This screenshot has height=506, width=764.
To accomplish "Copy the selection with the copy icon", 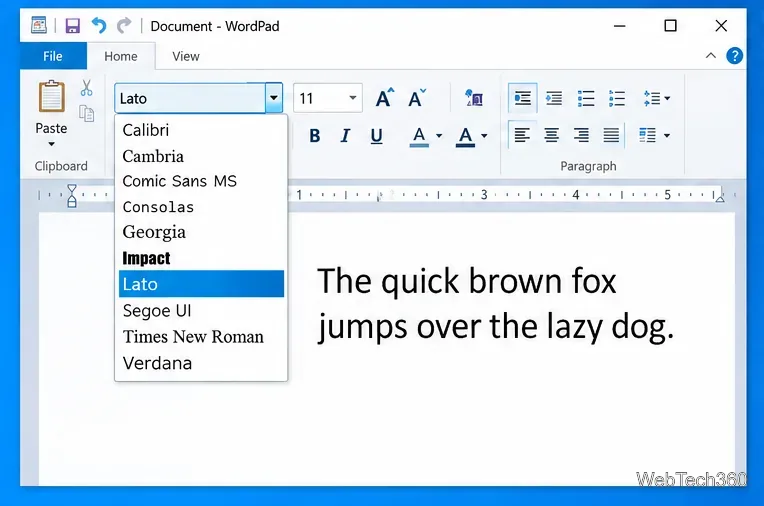I will click(87, 114).
